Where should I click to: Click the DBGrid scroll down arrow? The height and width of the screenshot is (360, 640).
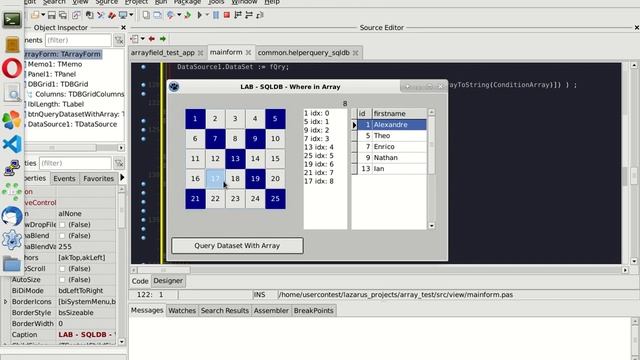(431, 226)
